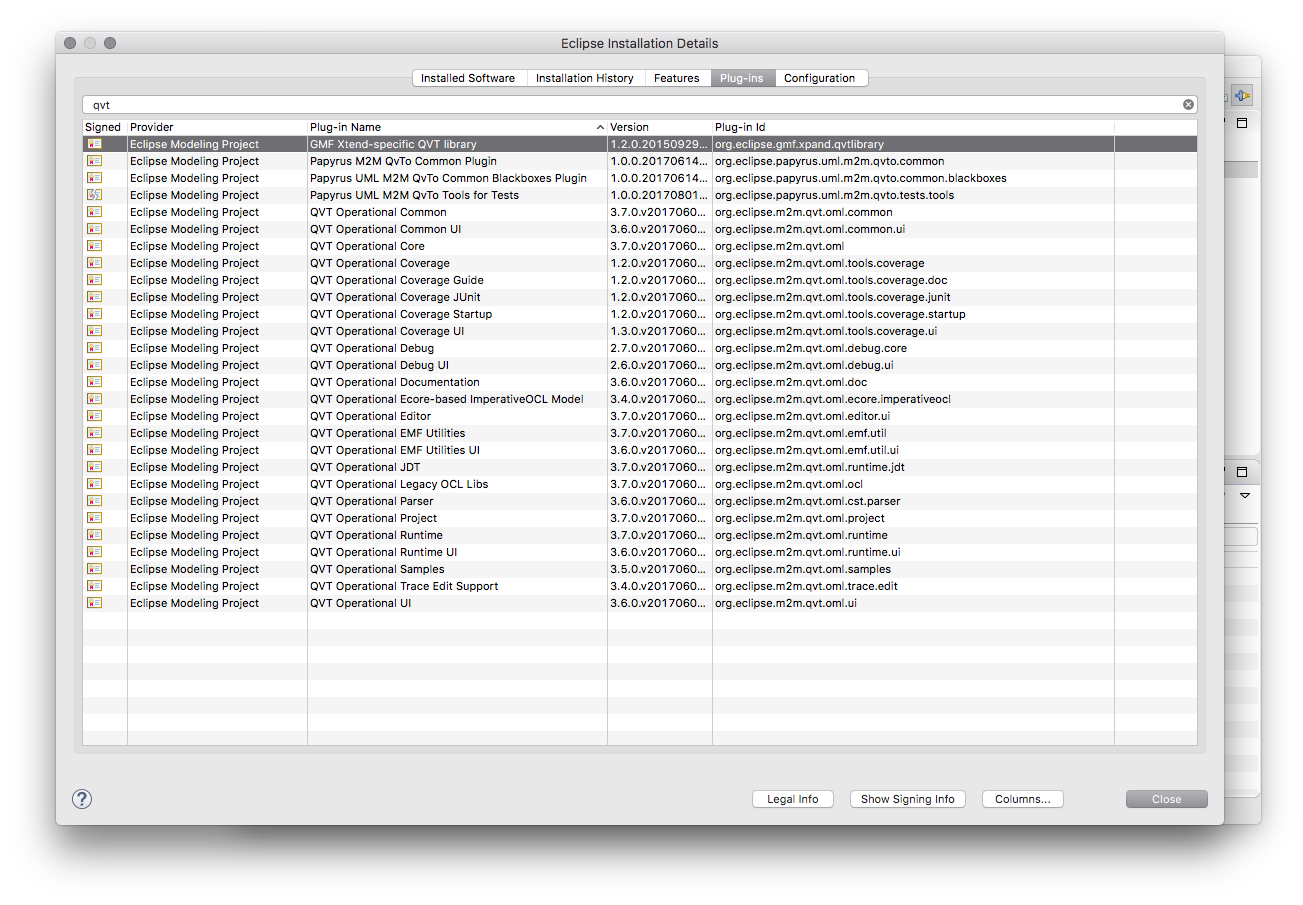Click Show Signing Info button
This screenshot has width=1303, height=905.
click(908, 799)
